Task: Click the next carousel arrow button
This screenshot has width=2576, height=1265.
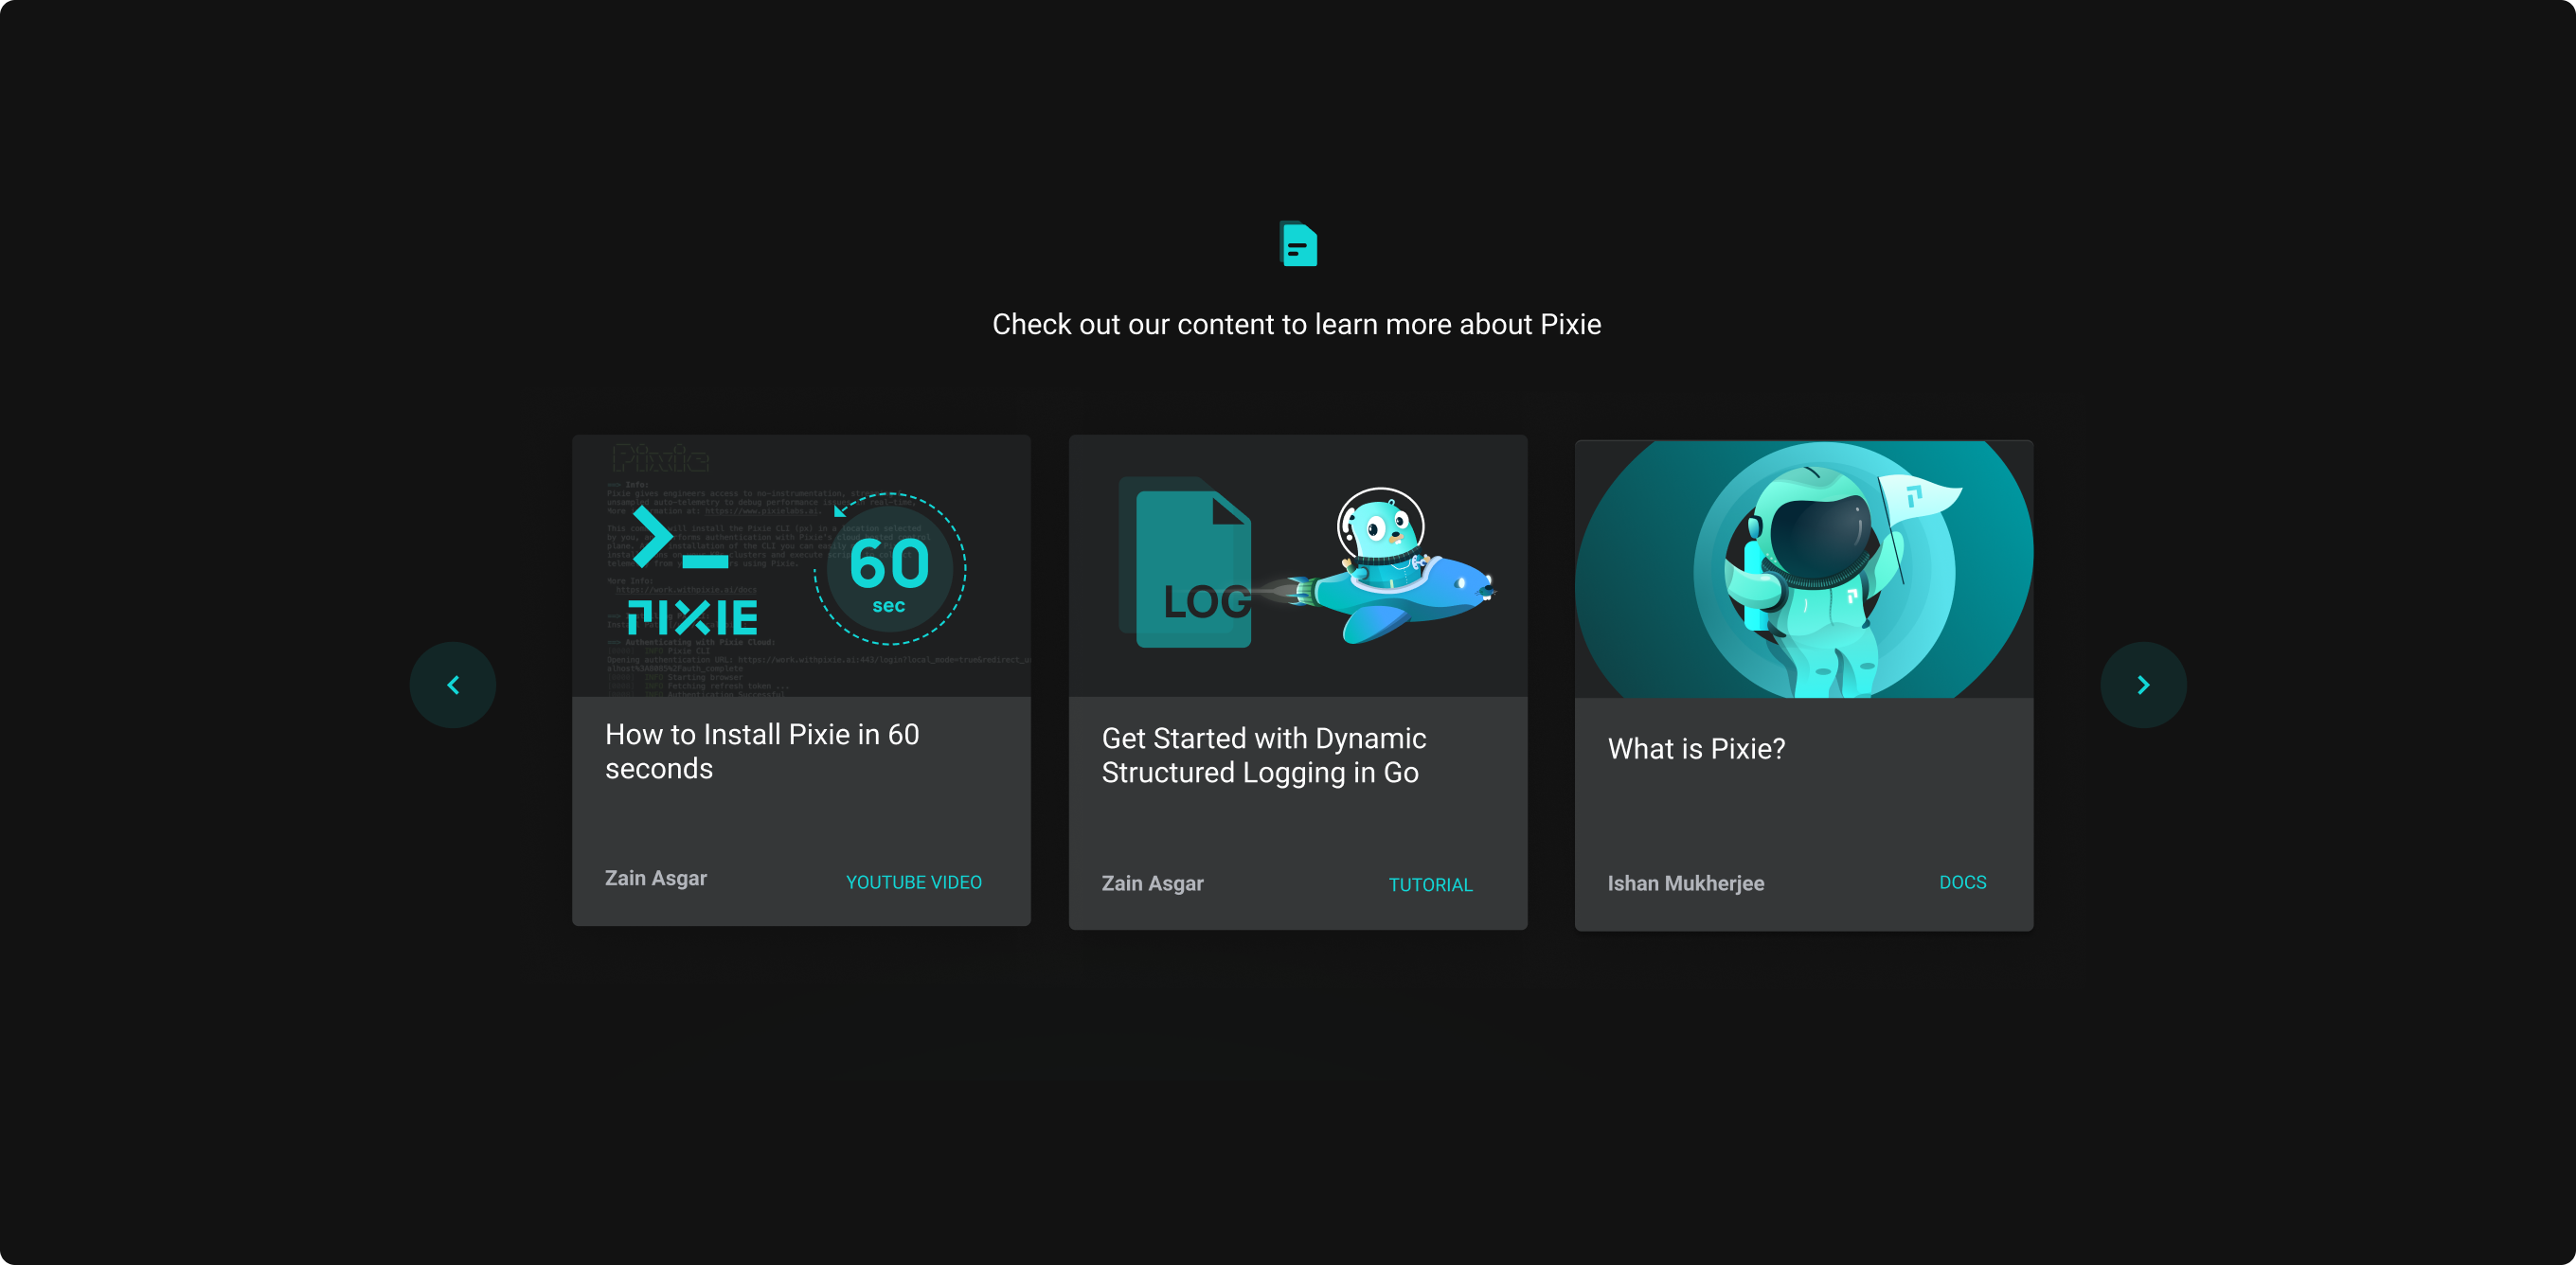Action: 2142,685
